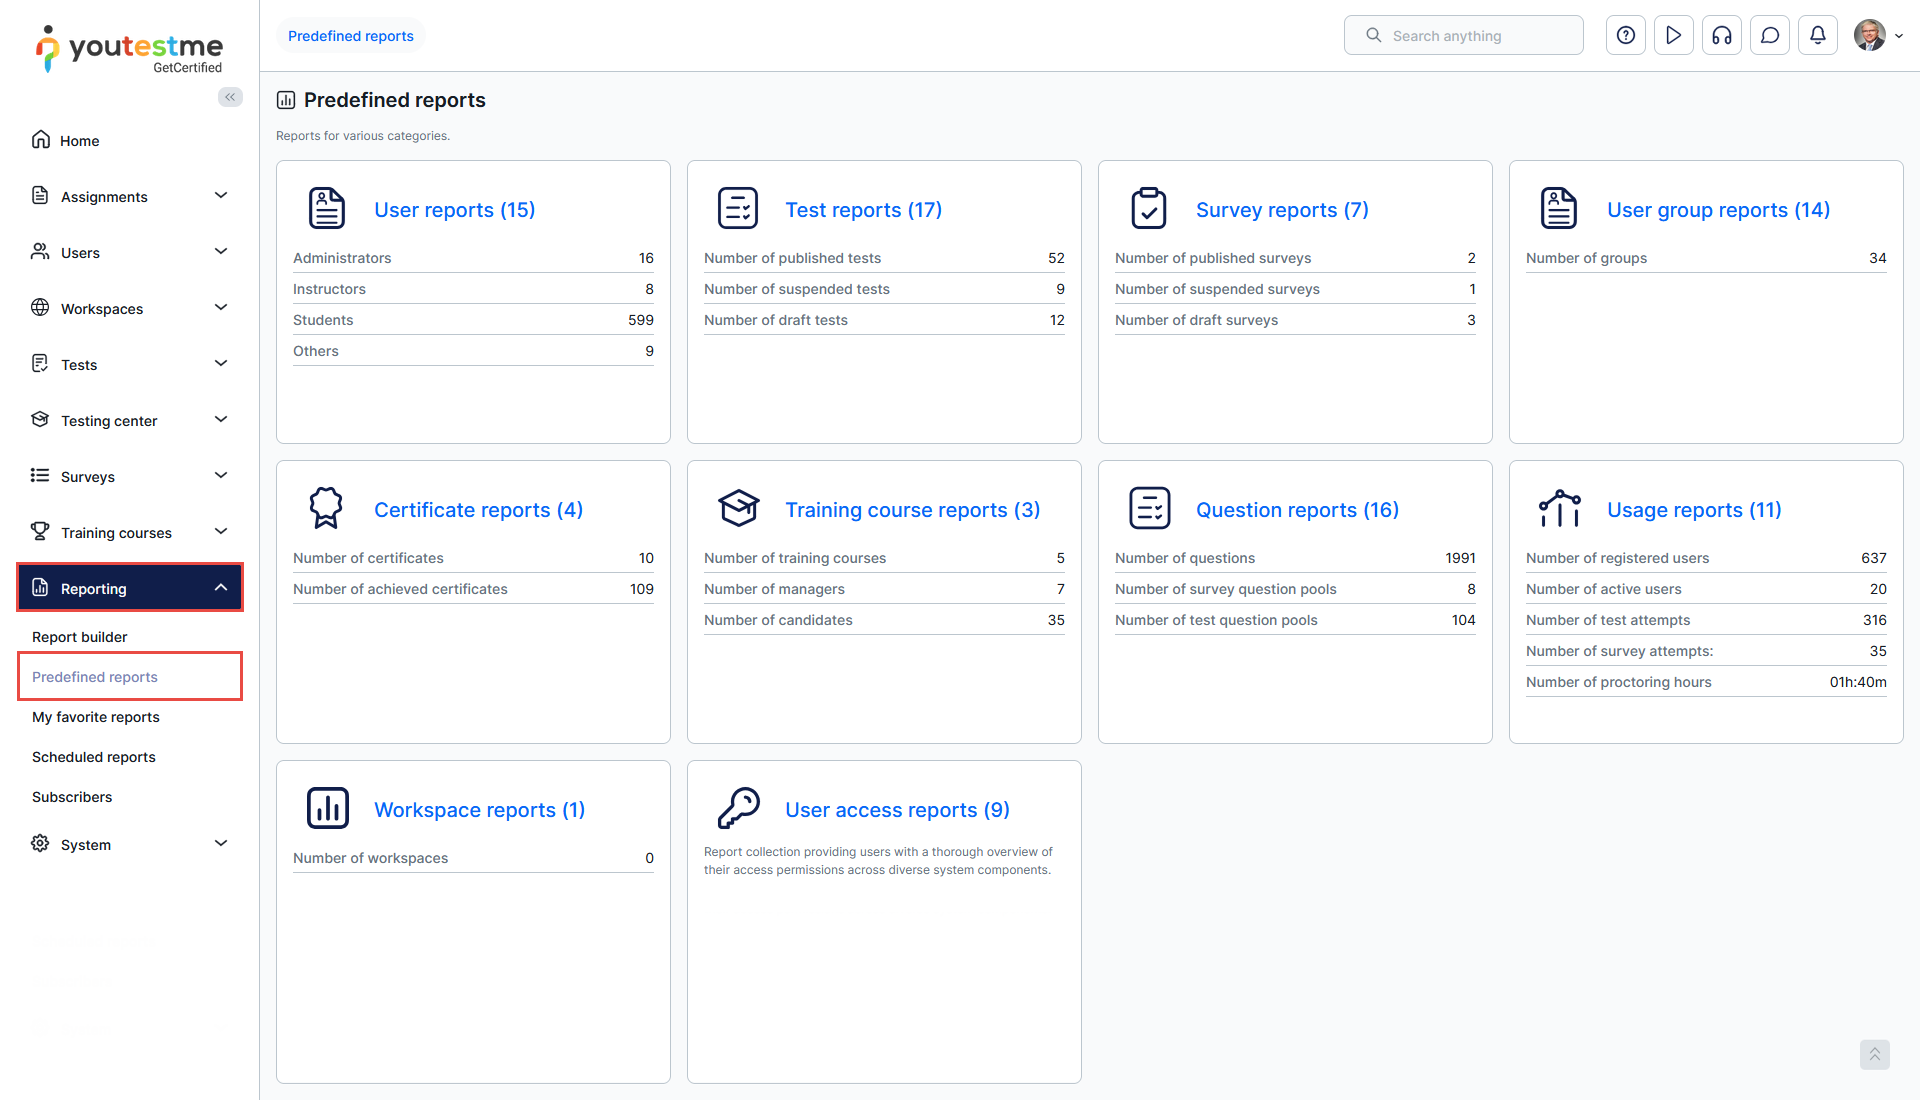Image resolution: width=1920 pixels, height=1100 pixels.
Task: Click the help question mark icon
Action: pyautogui.click(x=1626, y=36)
